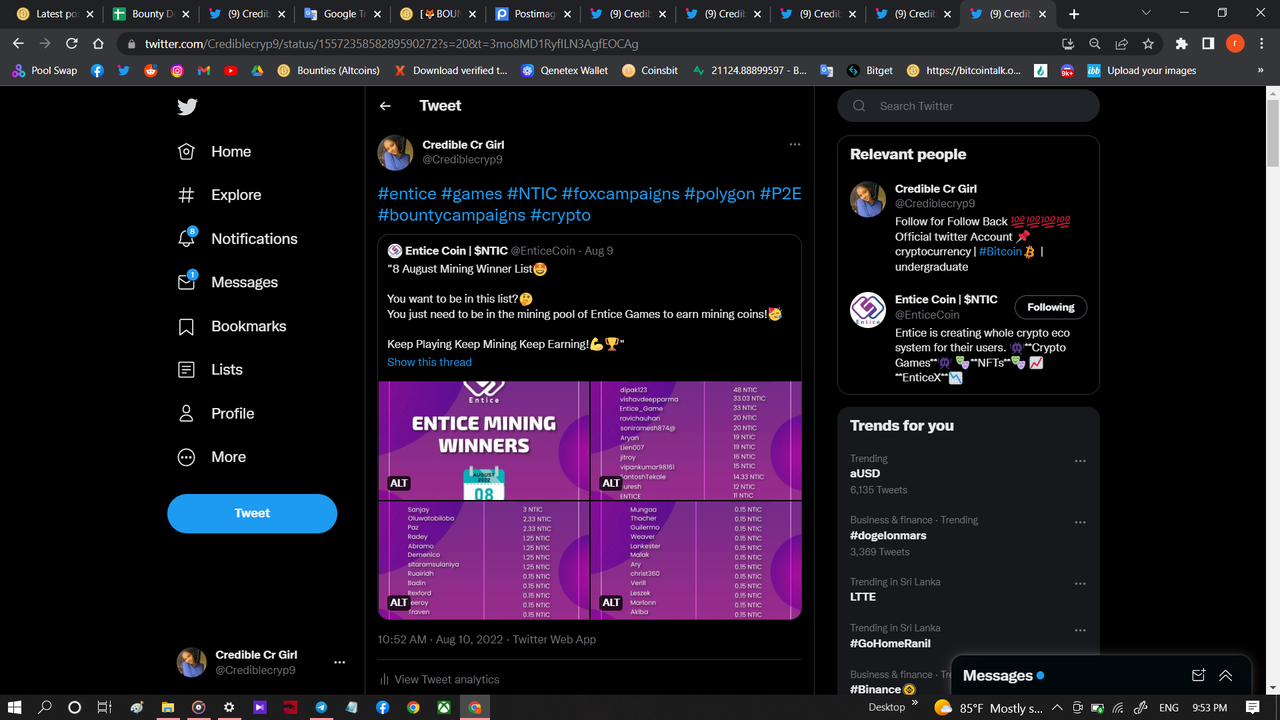
Task: Start a new Direct Message in Messages panel
Action: pos(1196,675)
